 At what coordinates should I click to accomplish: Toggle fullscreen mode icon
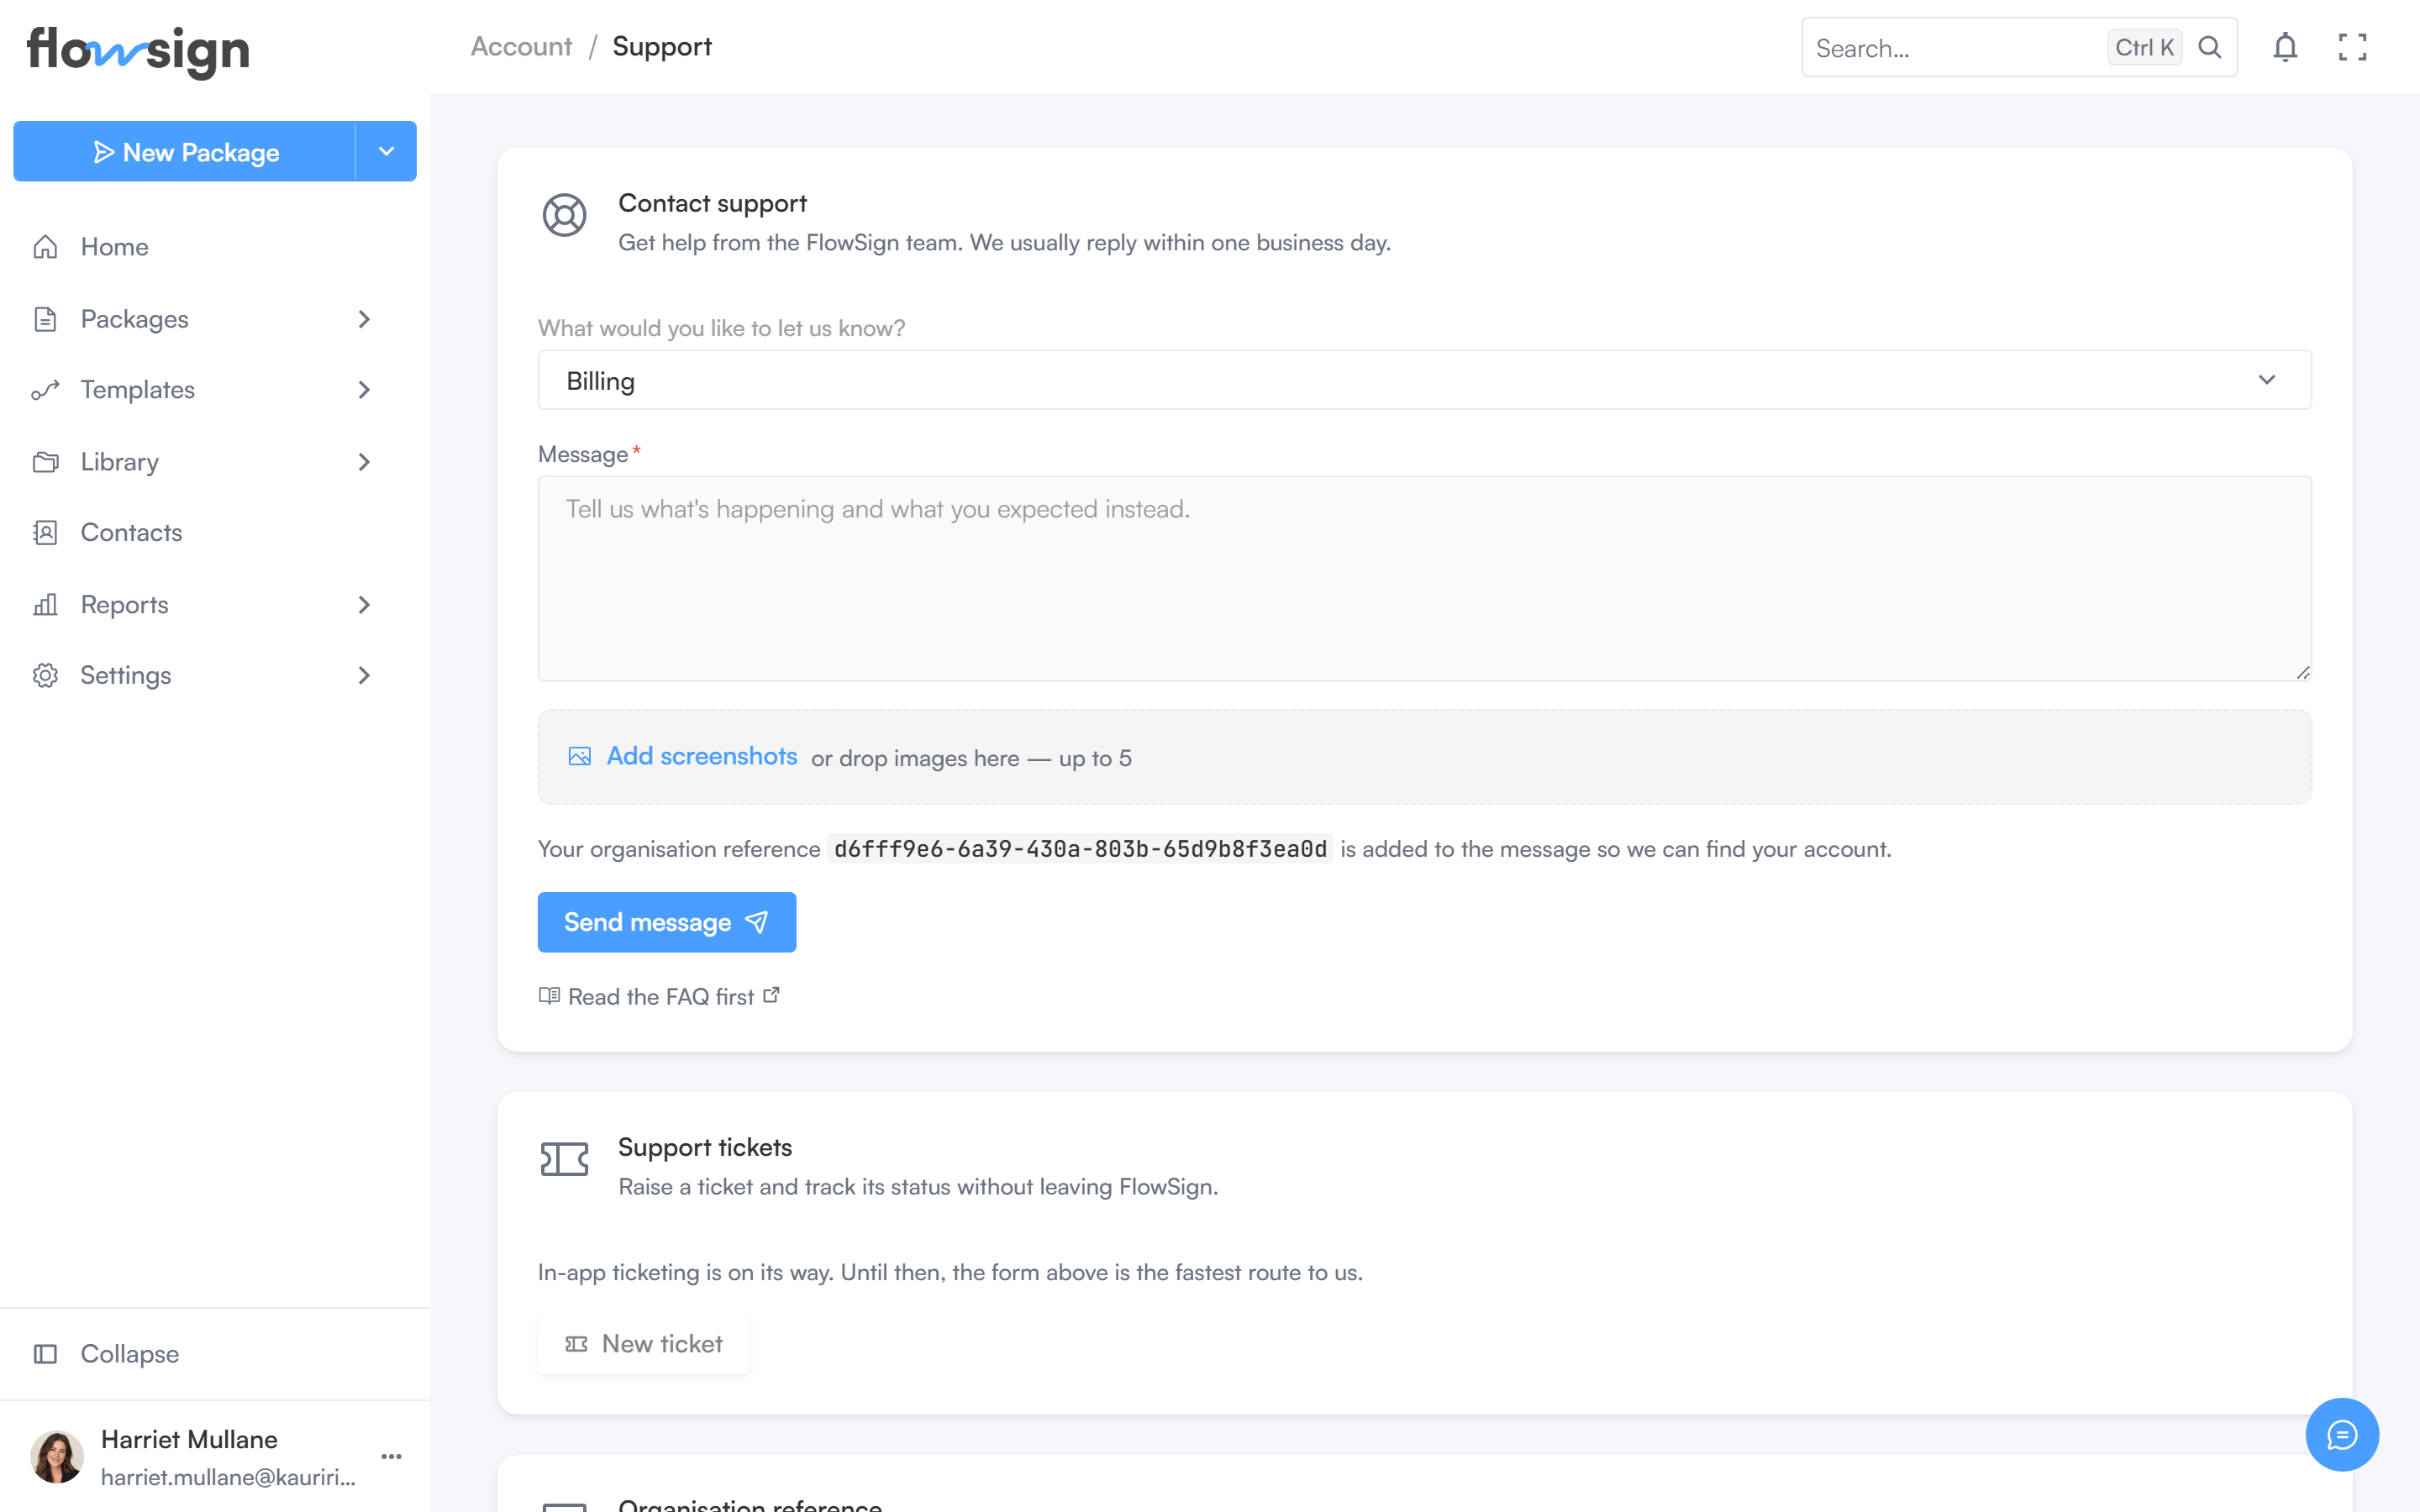2352,47
